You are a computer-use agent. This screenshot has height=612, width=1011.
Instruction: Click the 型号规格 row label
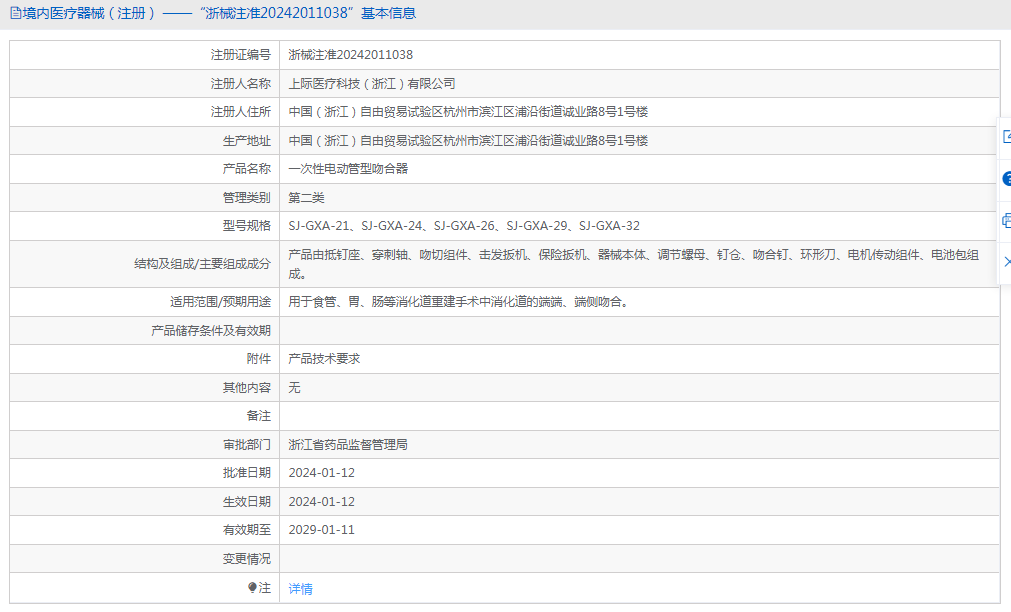pyautogui.click(x=246, y=226)
